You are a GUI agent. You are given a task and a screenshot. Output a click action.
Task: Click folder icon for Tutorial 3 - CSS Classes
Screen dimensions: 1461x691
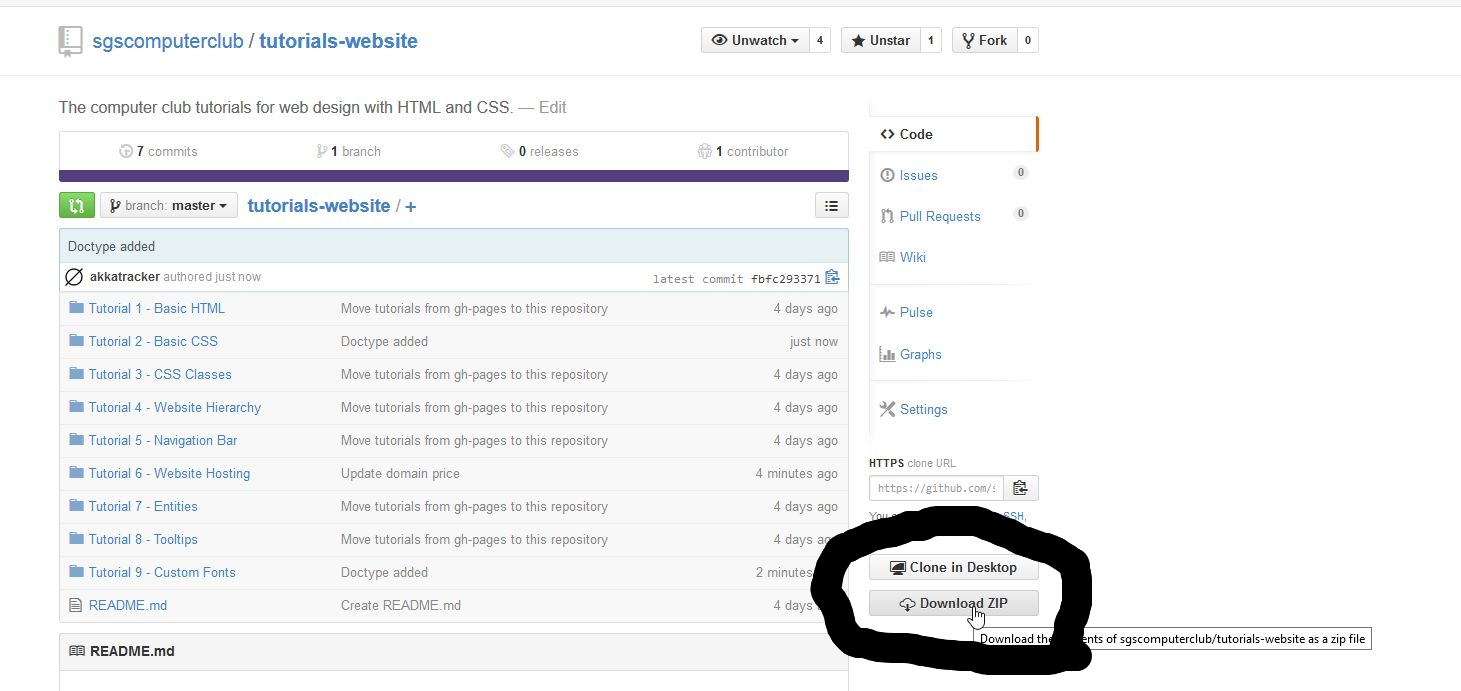[x=76, y=374]
